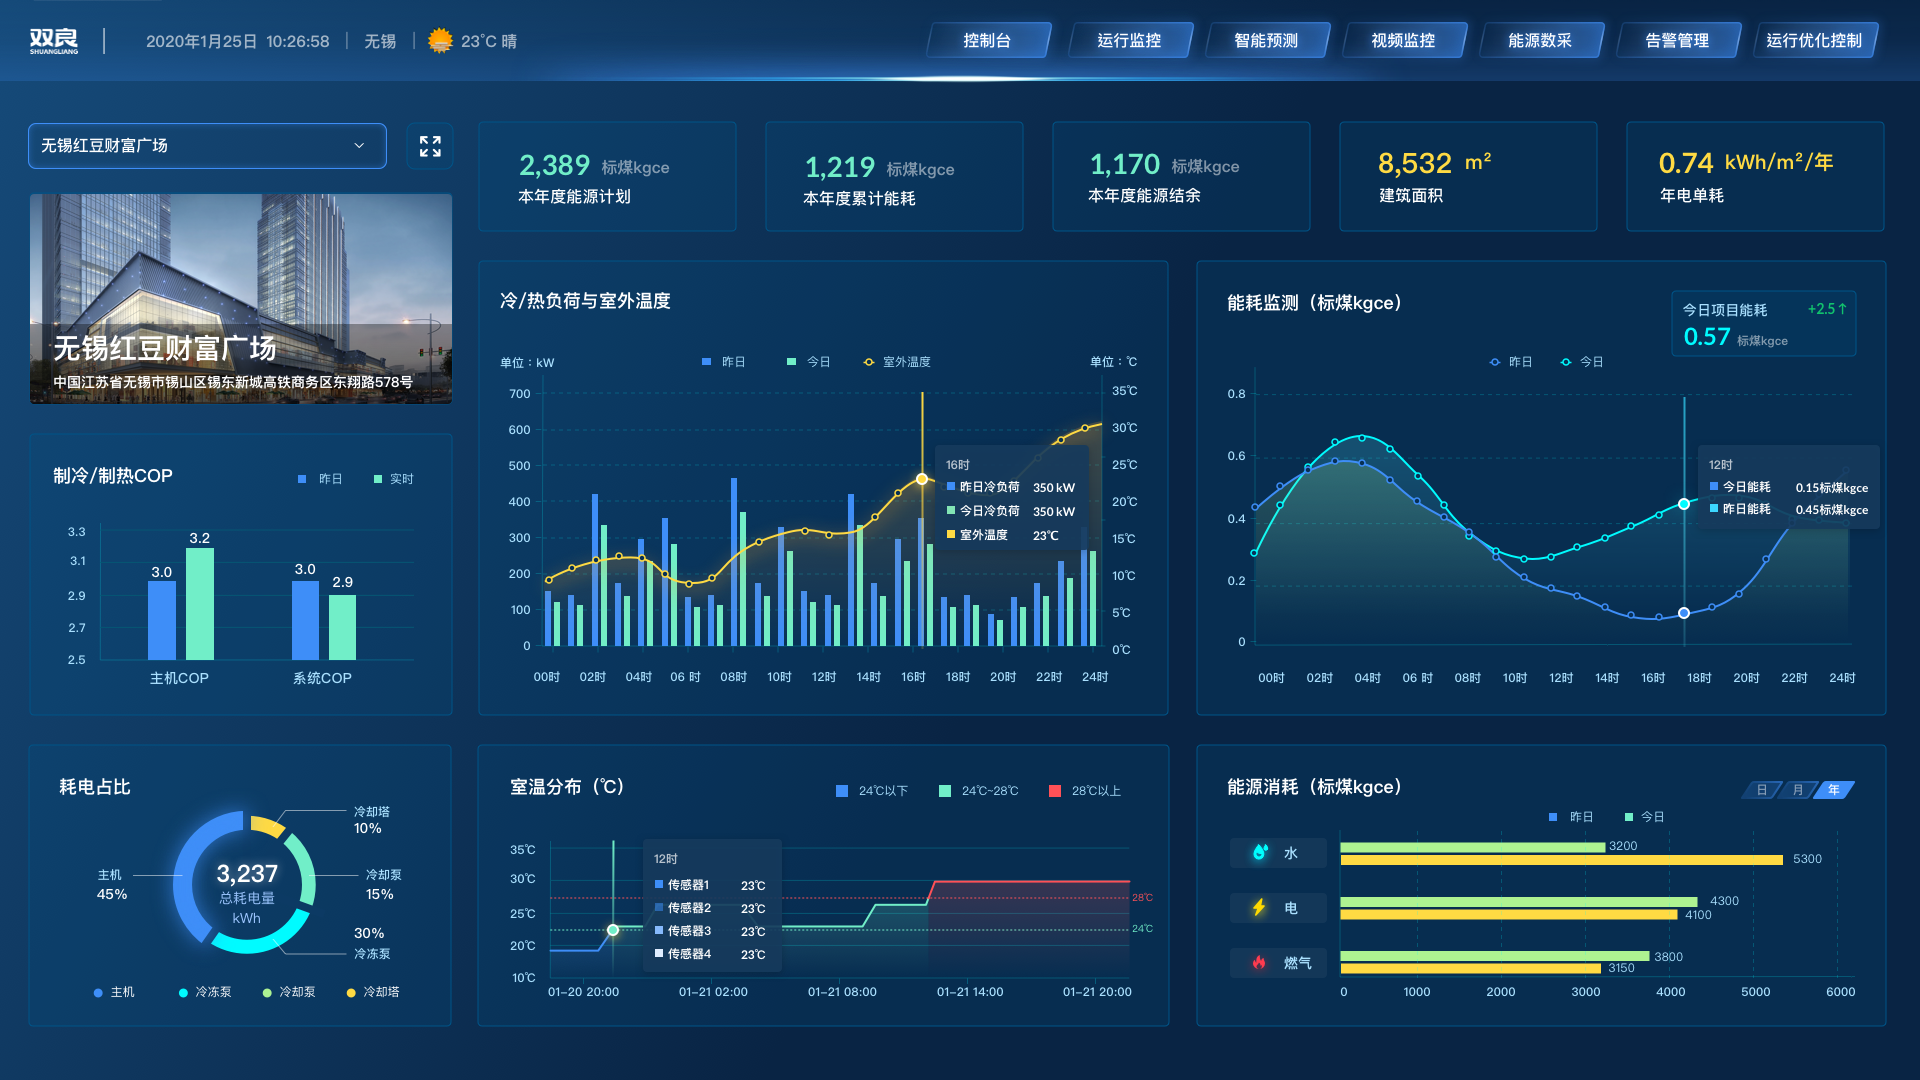Switch to the 运行监控 tab

(1129, 41)
